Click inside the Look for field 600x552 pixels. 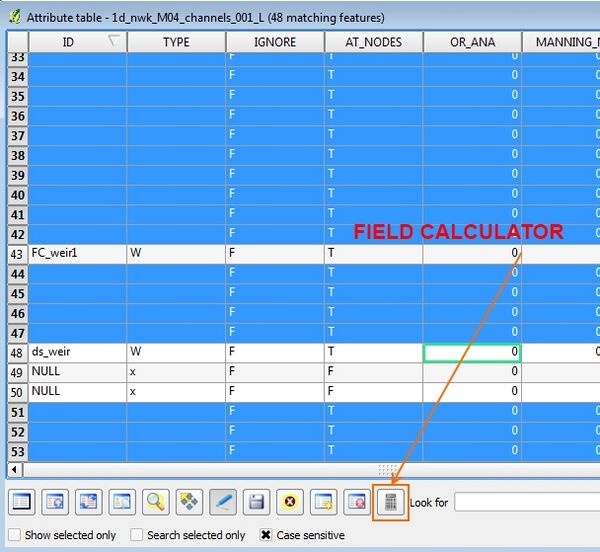pyautogui.click(x=527, y=502)
